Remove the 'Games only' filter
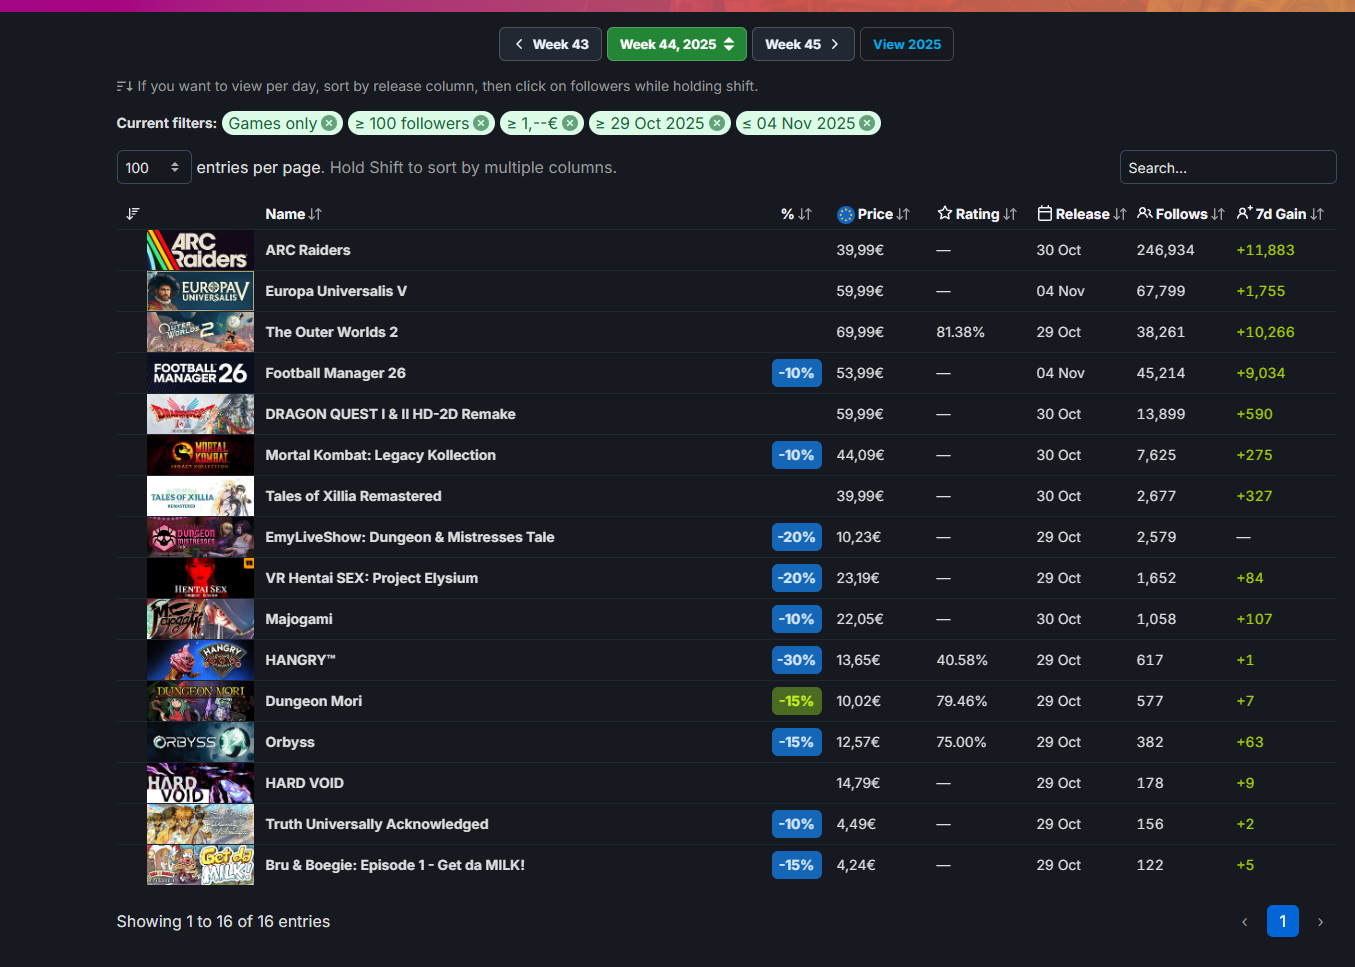This screenshot has width=1355, height=967. (329, 123)
